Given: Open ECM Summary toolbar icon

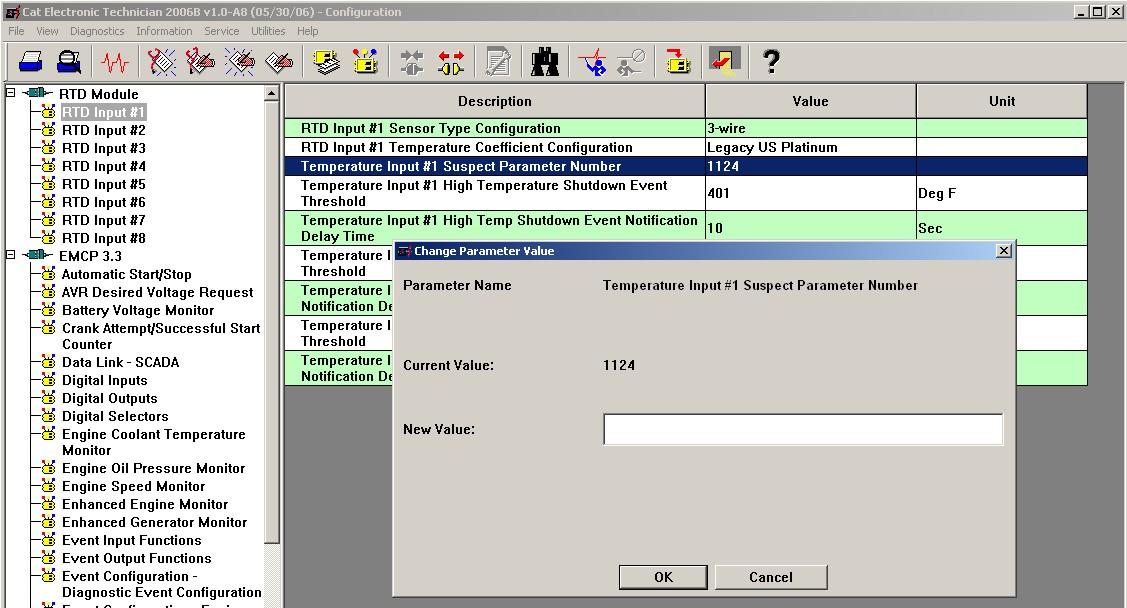Looking at the screenshot, I should [x=326, y=62].
